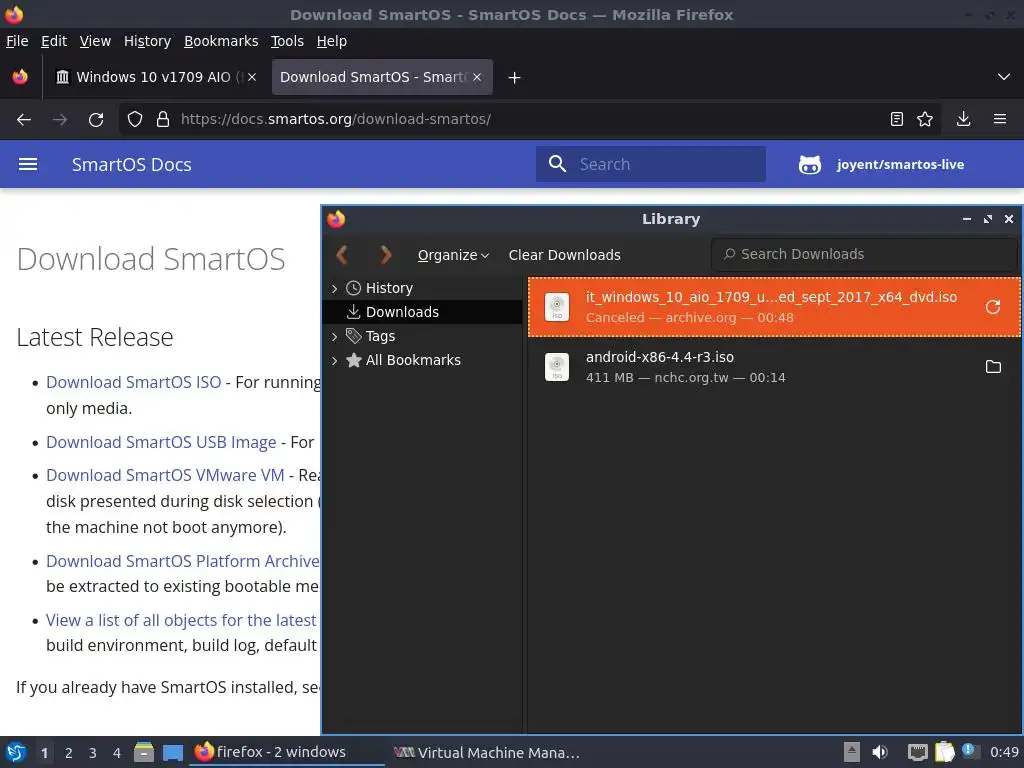
Task: Open the update notifier tray icon
Action: [x=970, y=751]
